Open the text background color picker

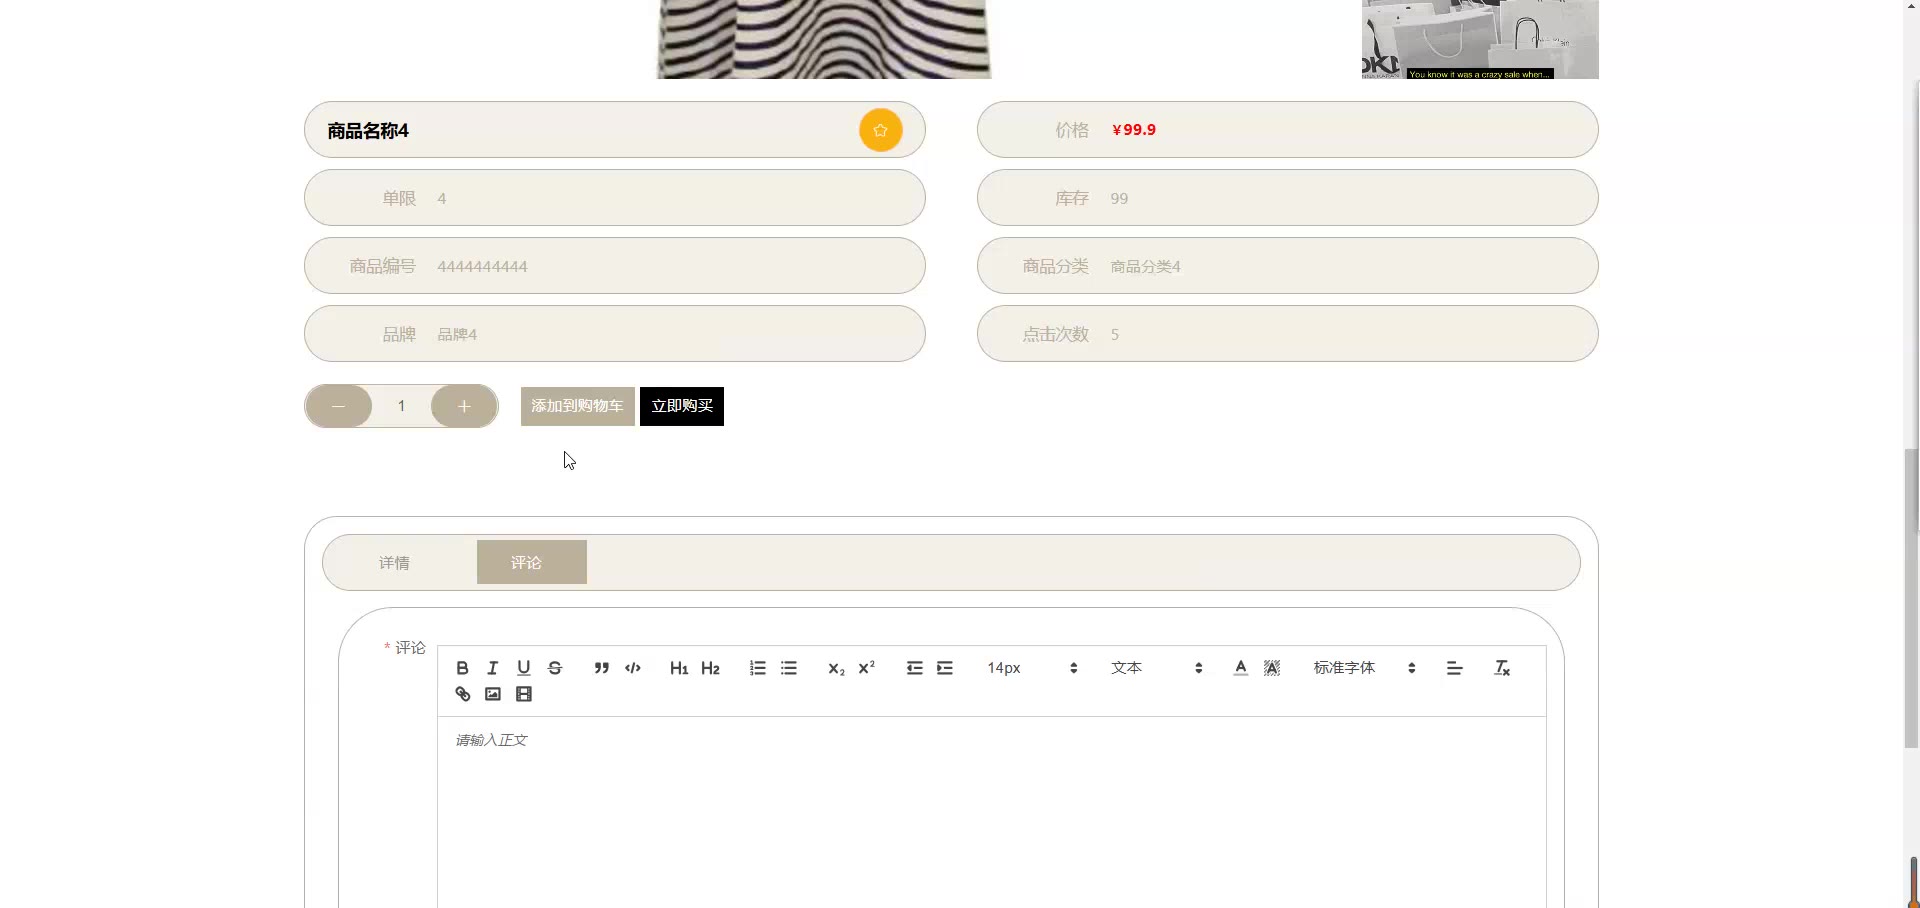coord(1272,668)
